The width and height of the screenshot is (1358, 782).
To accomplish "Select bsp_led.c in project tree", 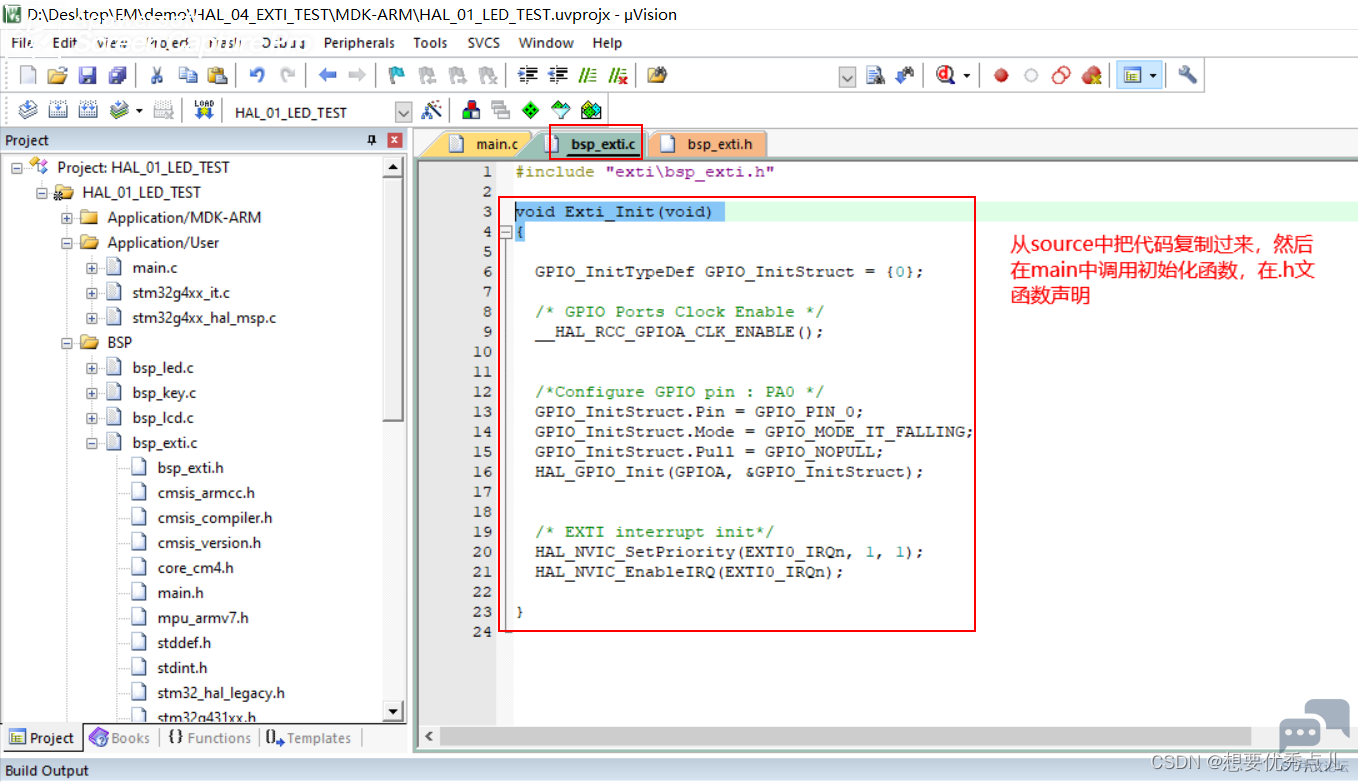I will point(163,368).
